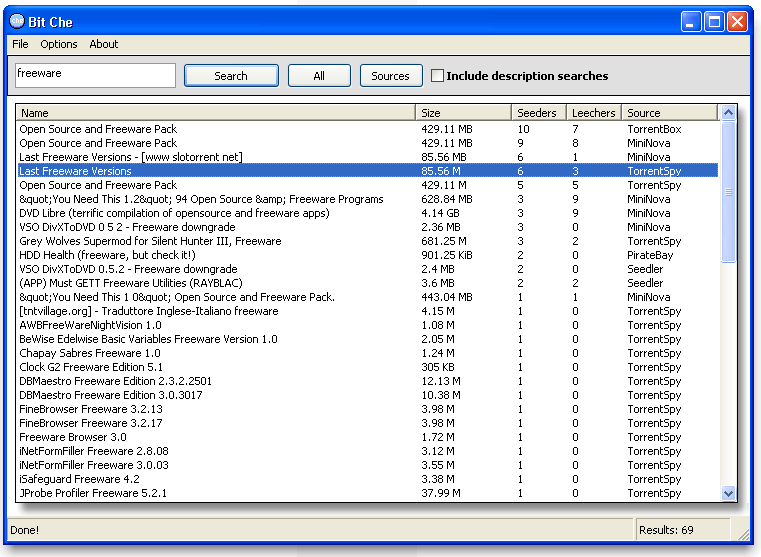Select VSO DivXToDVD 0.5.2 Seedler row
This screenshot has width=761, height=557.
[367, 269]
